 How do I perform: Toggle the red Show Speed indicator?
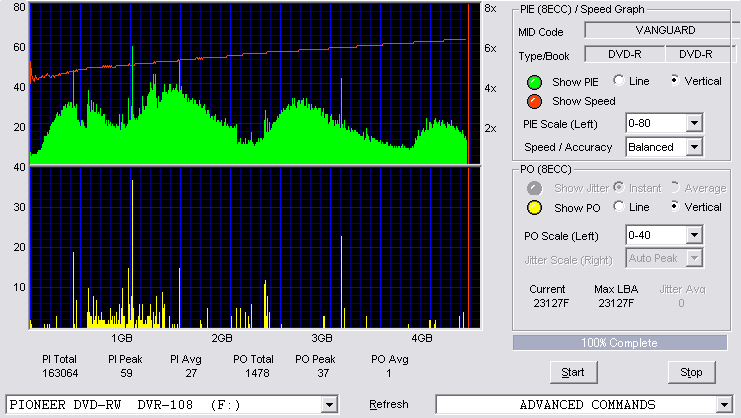(x=534, y=102)
